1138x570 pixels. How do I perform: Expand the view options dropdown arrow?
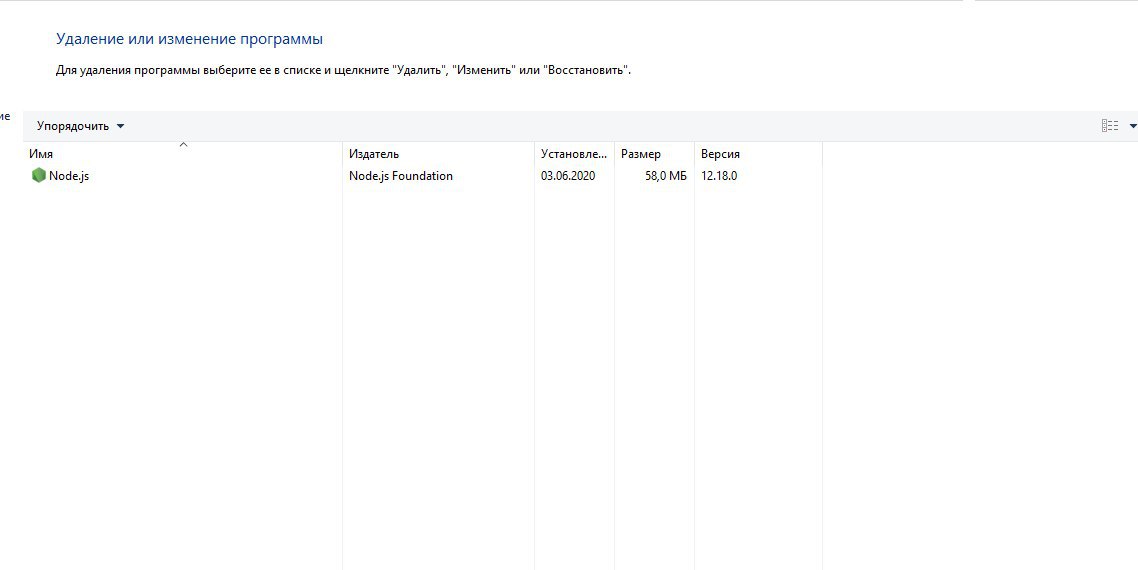pyautogui.click(x=1133, y=126)
